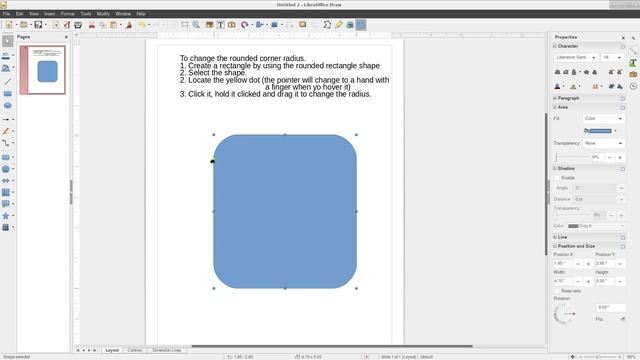Open the File menu
The width and height of the screenshot is (640, 360).
point(6,14)
